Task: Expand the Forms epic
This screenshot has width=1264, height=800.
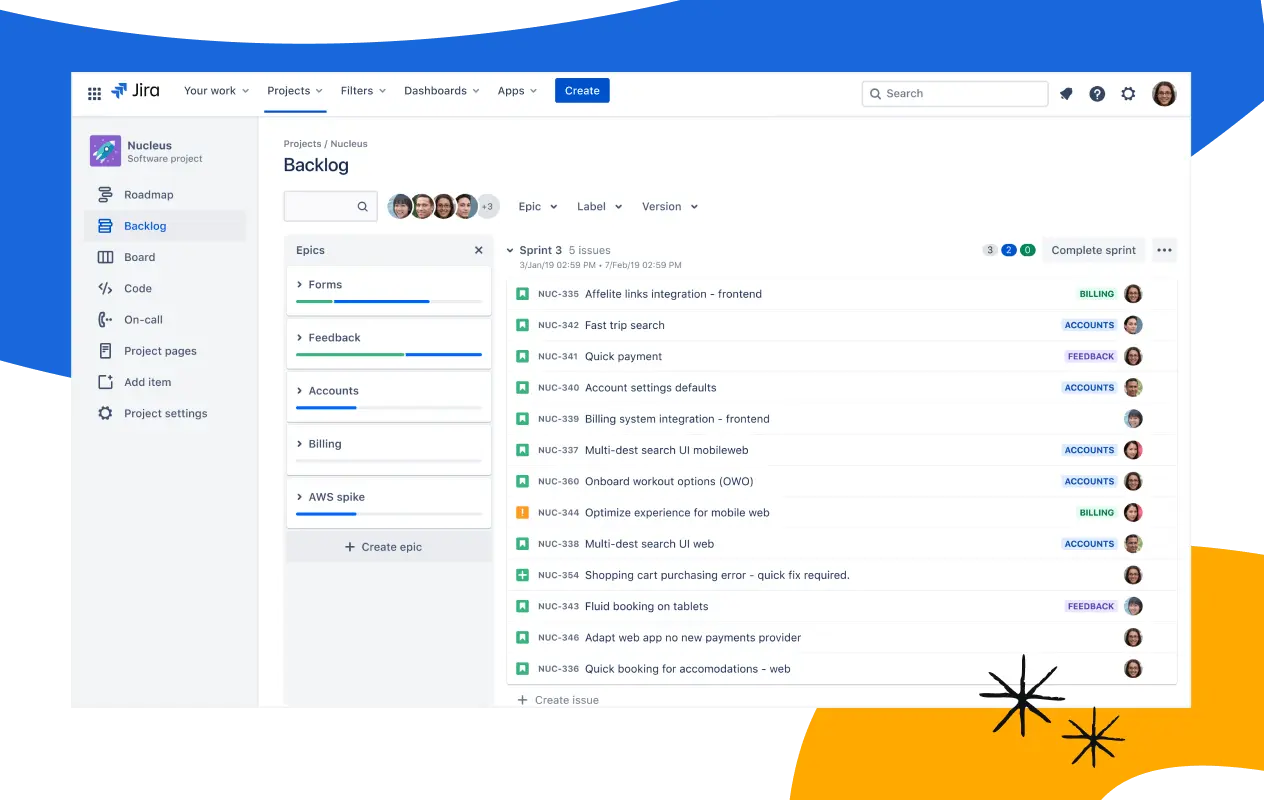Action: click(299, 285)
